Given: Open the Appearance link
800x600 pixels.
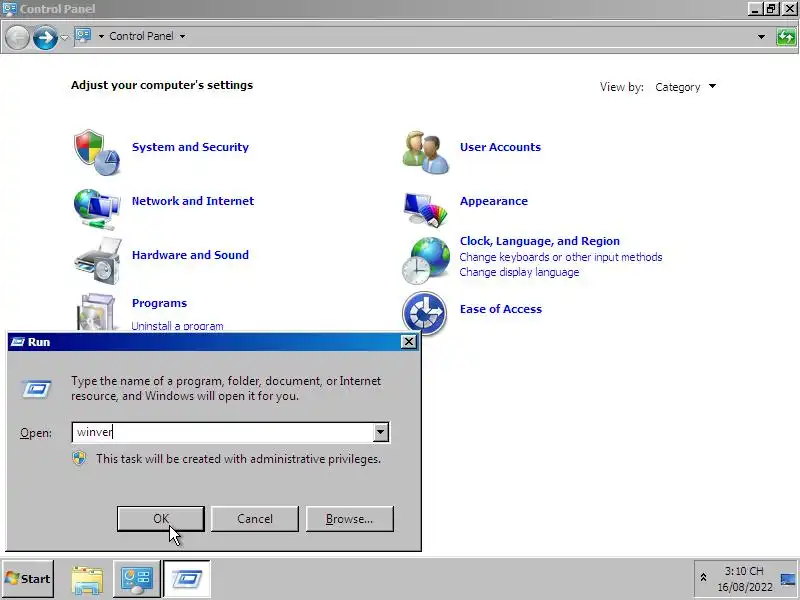Looking at the screenshot, I should [494, 201].
